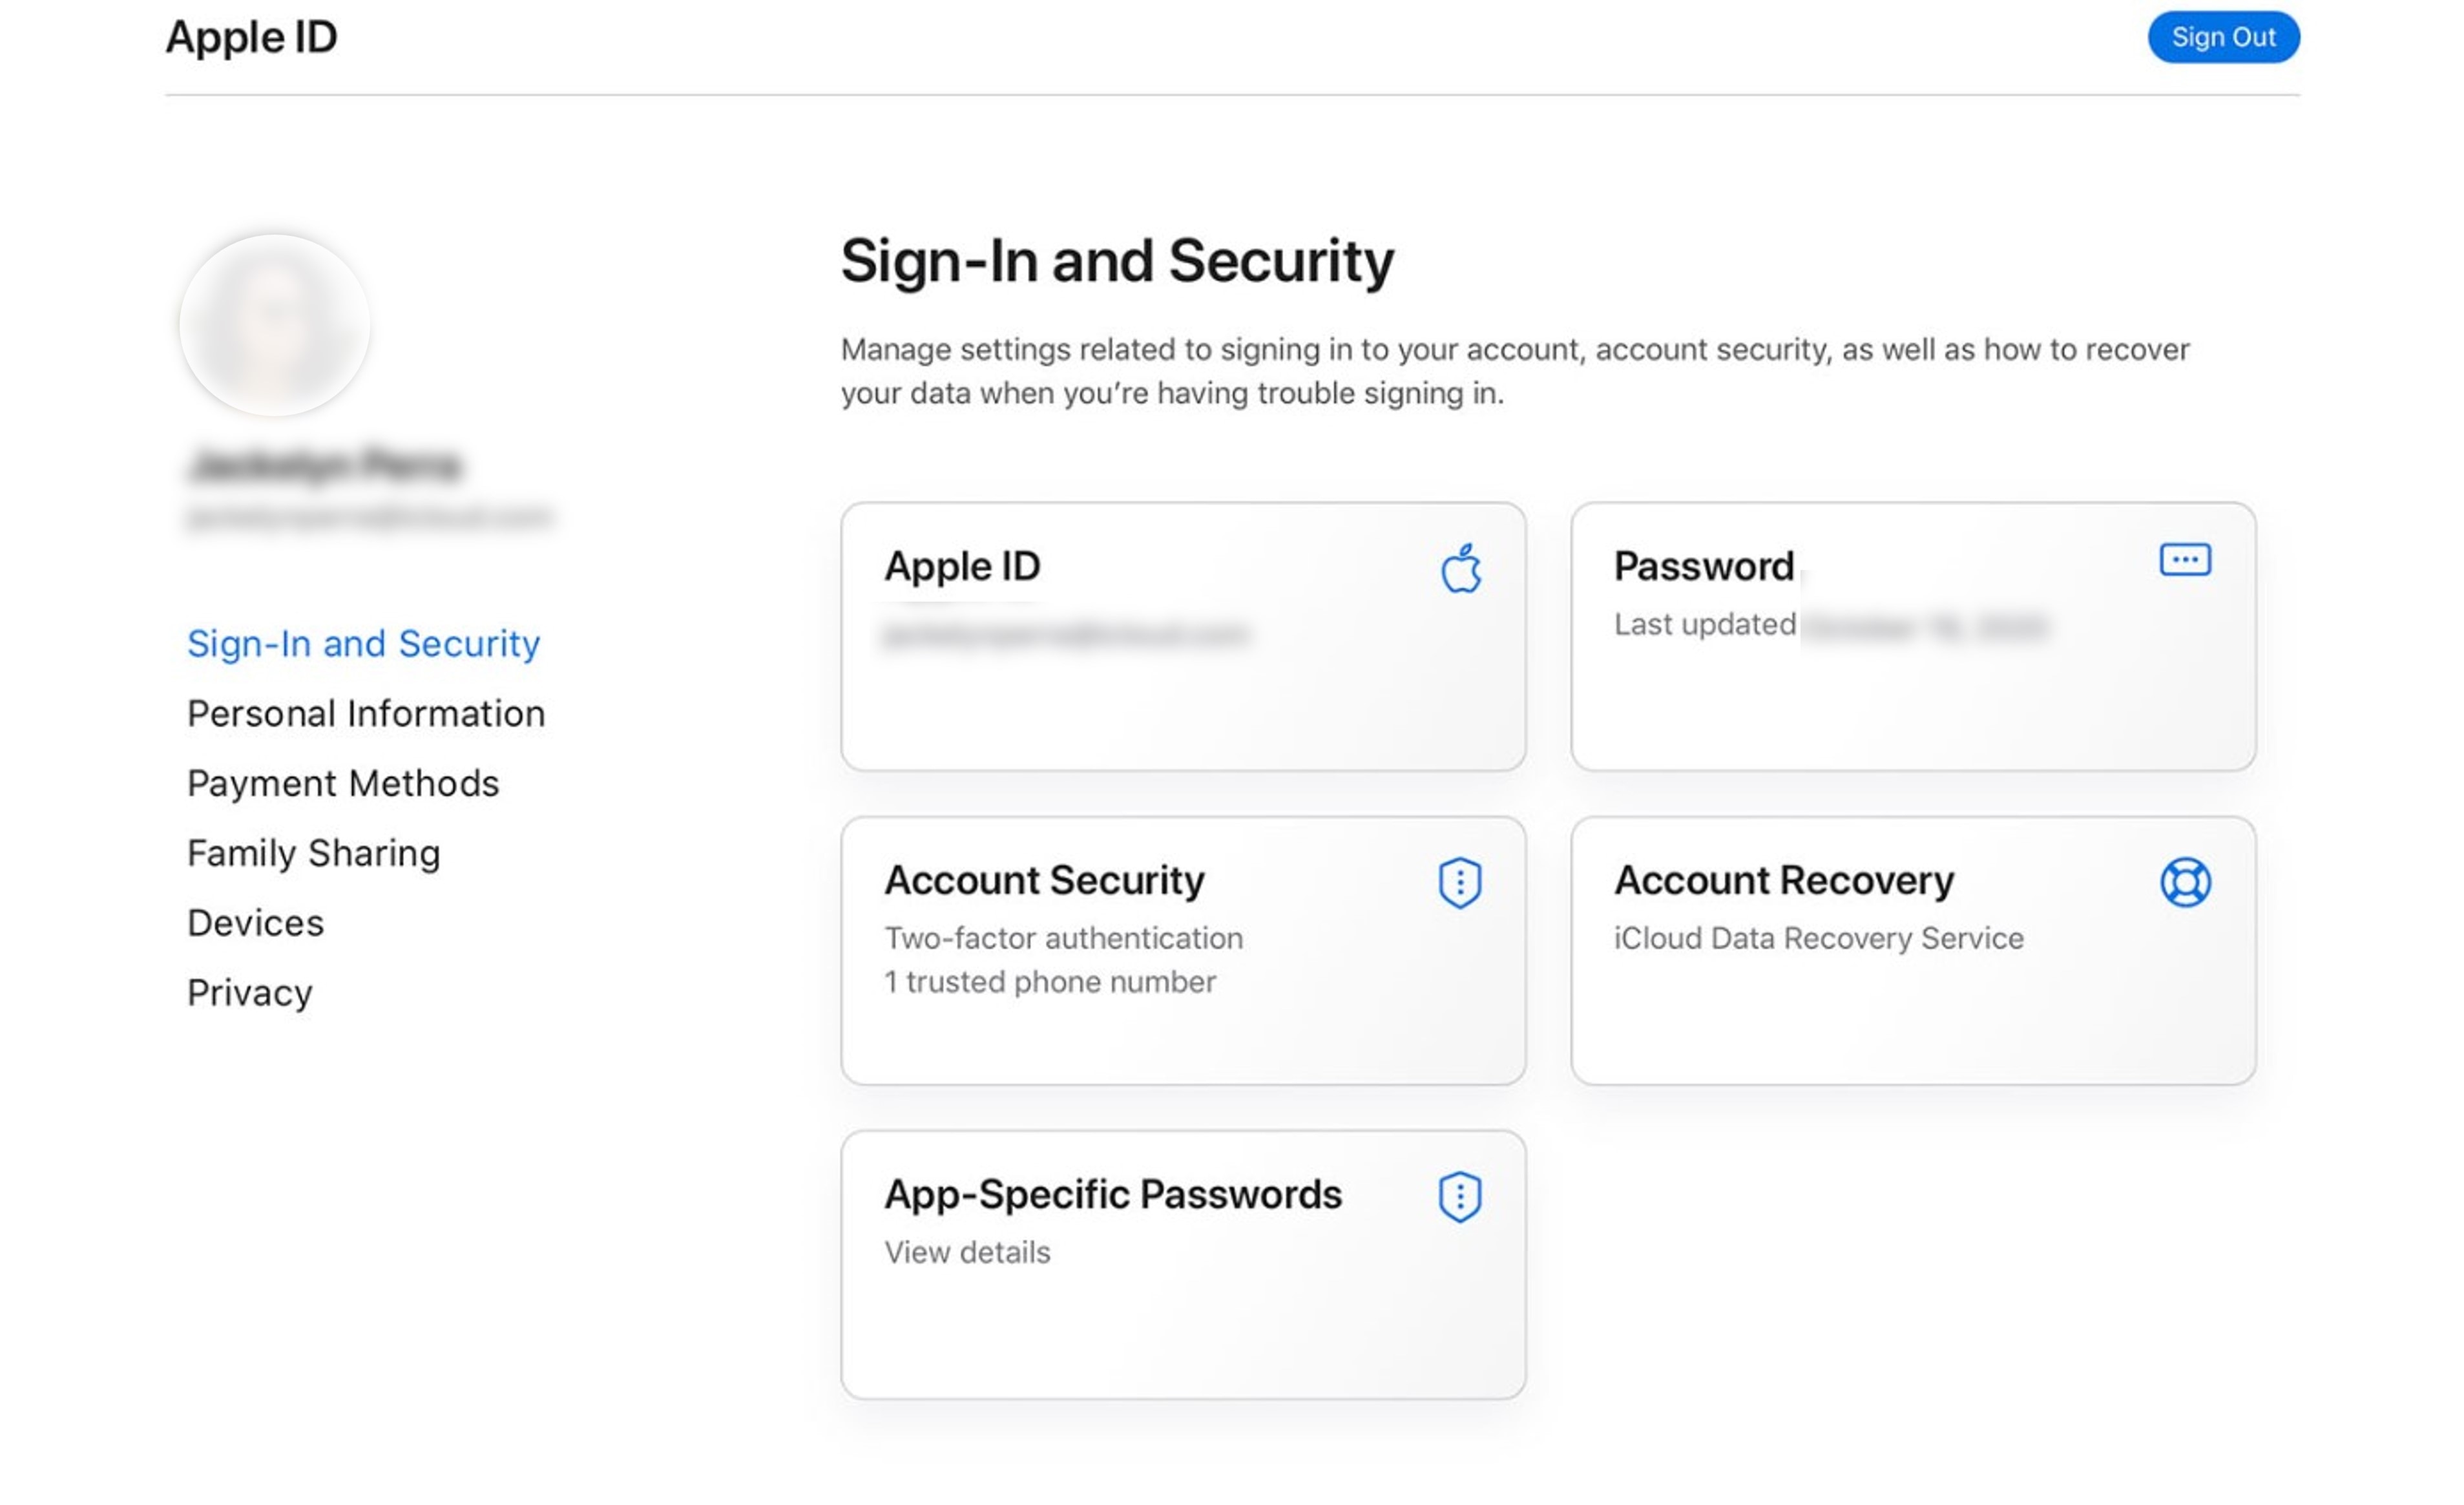Click the Account Recovery lifebuoy icon
This screenshot has height=1505, width=2464.
pyautogui.click(x=2185, y=882)
